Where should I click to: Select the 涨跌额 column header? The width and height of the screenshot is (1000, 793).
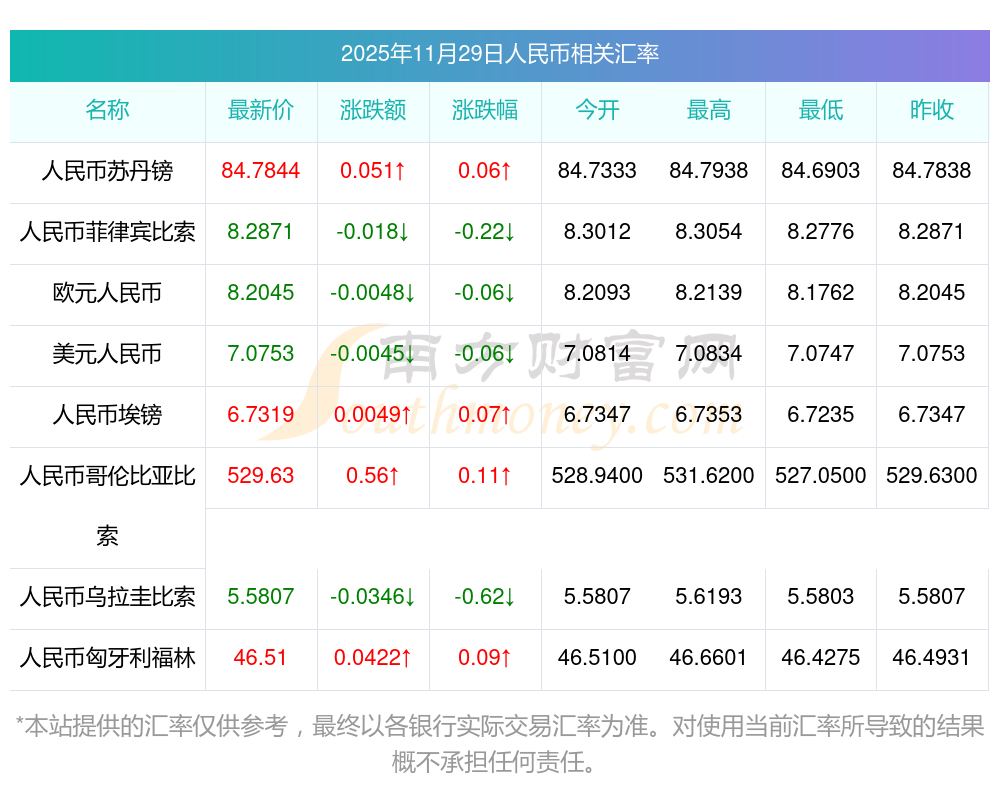pyautogui.click(x=372, y=110)
